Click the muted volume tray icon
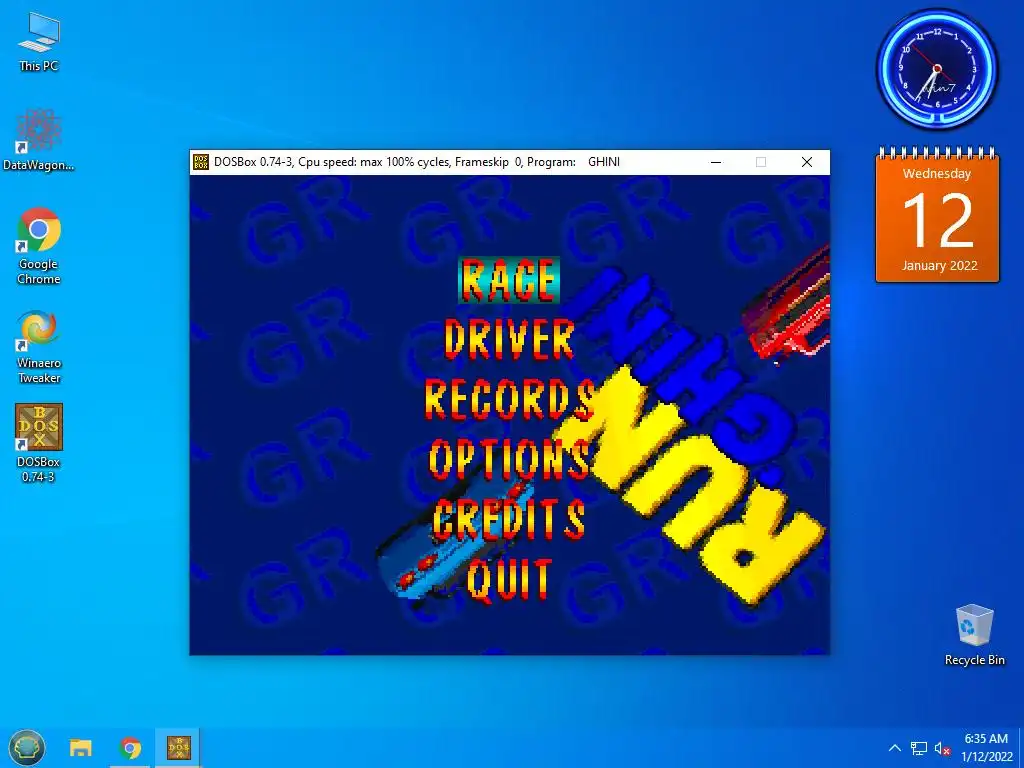 pyautogui.click(x=942, y=748)
